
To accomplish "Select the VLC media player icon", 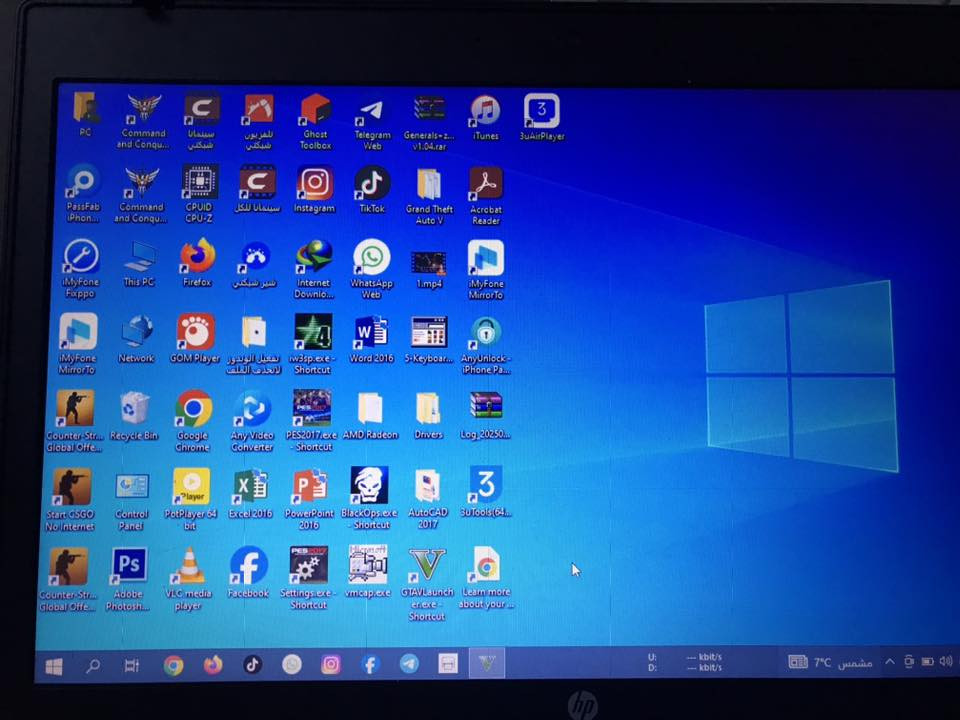I will (x=188, y=567).
